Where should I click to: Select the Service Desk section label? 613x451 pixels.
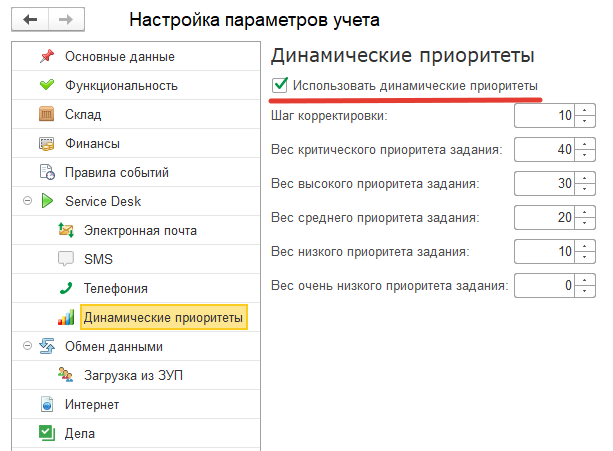click(x=103, y=201)
